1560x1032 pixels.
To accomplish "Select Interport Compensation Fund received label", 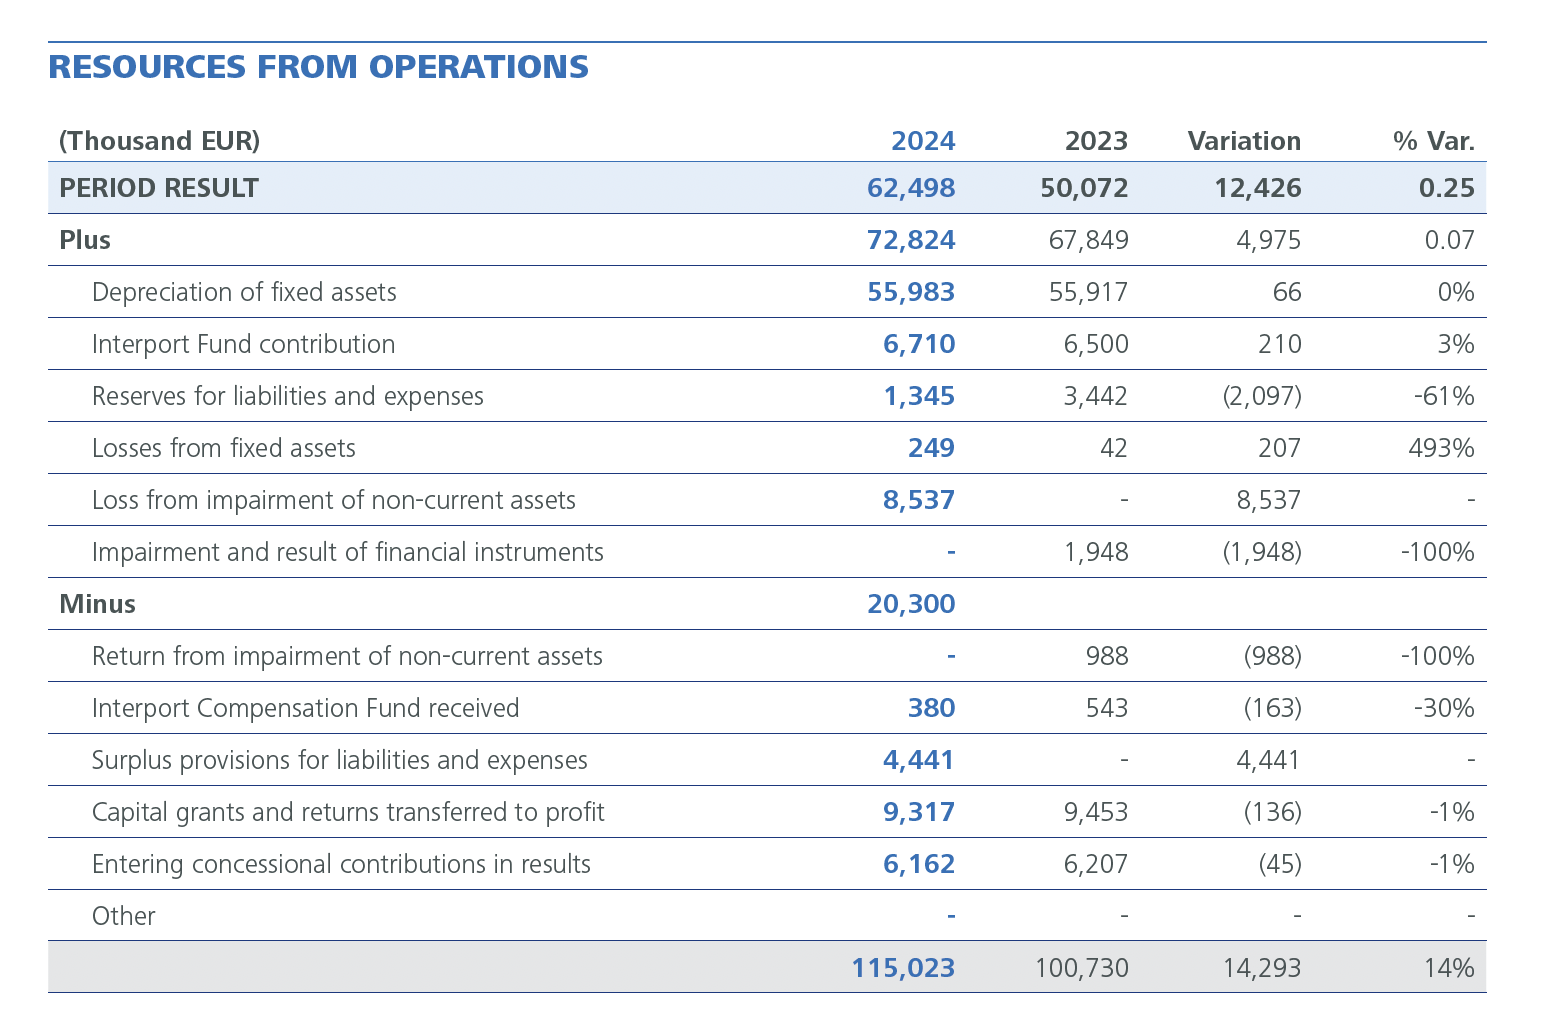I will pyautogui.click(x=305, y=708).
